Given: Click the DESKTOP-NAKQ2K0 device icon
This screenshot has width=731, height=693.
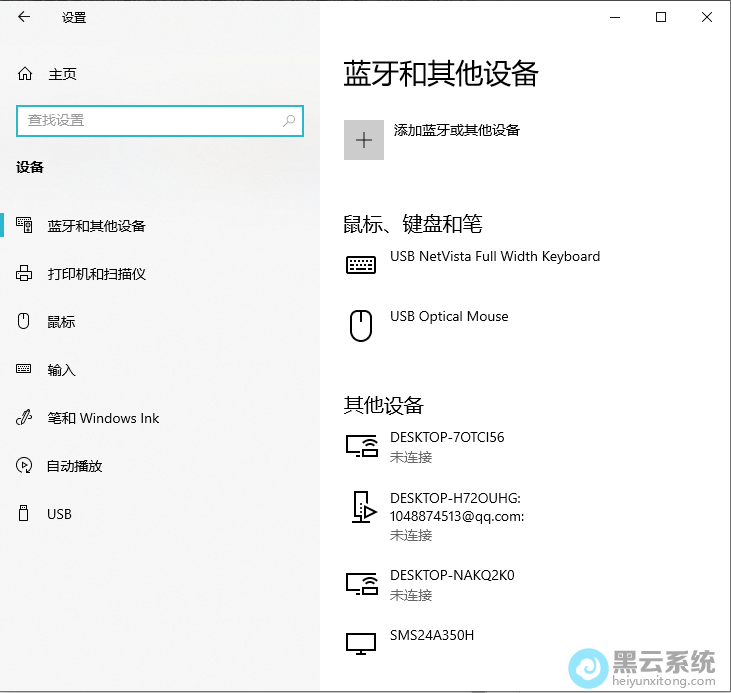Looking at the screenshot, I should coord(361,584).
